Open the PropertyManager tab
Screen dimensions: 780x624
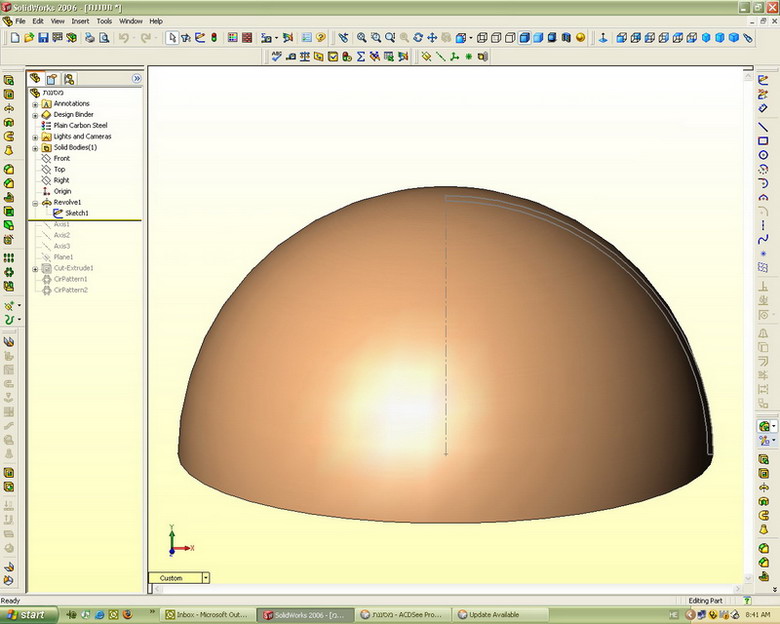52,78
